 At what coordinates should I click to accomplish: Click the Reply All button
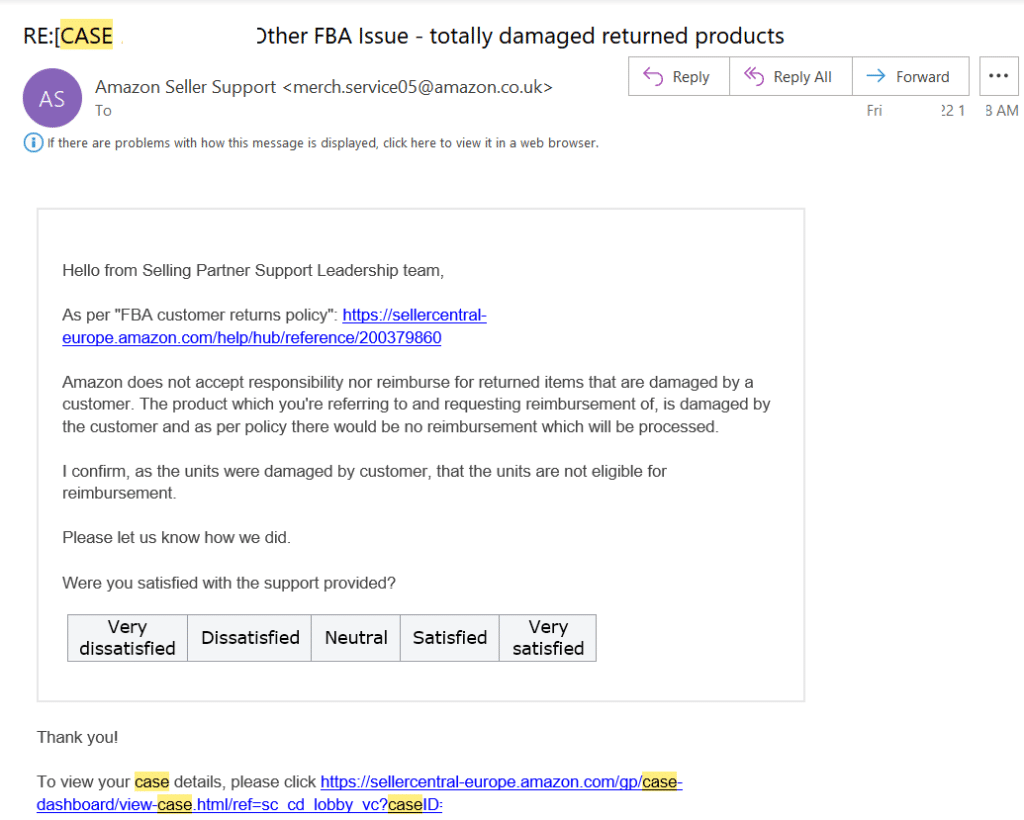click(x=790, y=76)
